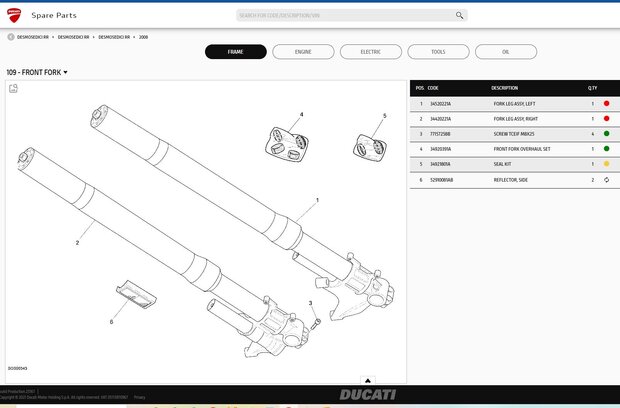Click the green dot for FRONT FORK OVERHAUL SET
Image resolution: width=620 pixels, height=408 pixels.
click(x=606, y=149)
